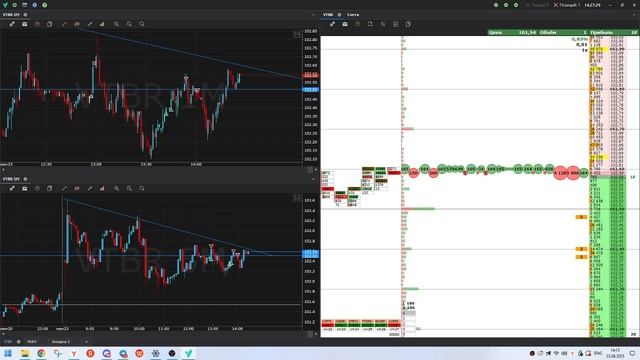Switch to Вкладка 2 workspace tab
The width and height of the screenshot is (640, 360).
pyautogui.click(x=61, y=342)
